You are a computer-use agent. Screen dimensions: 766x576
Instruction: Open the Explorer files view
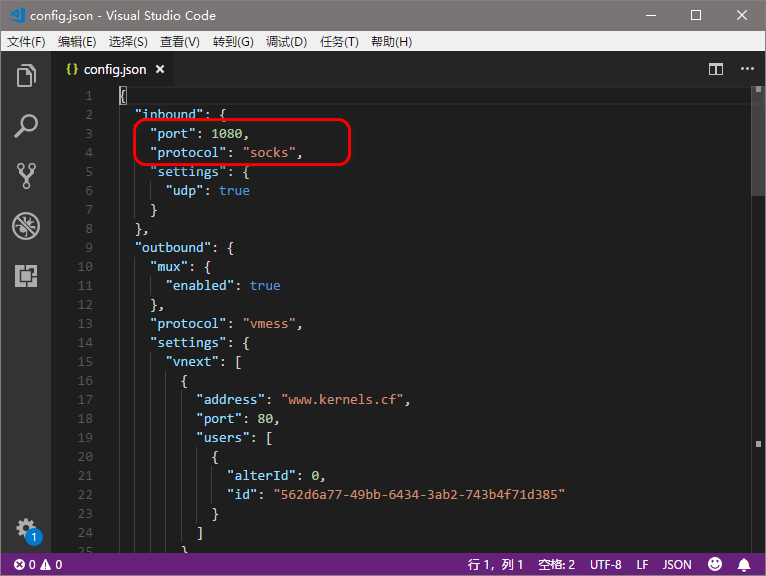pos(26,76)
